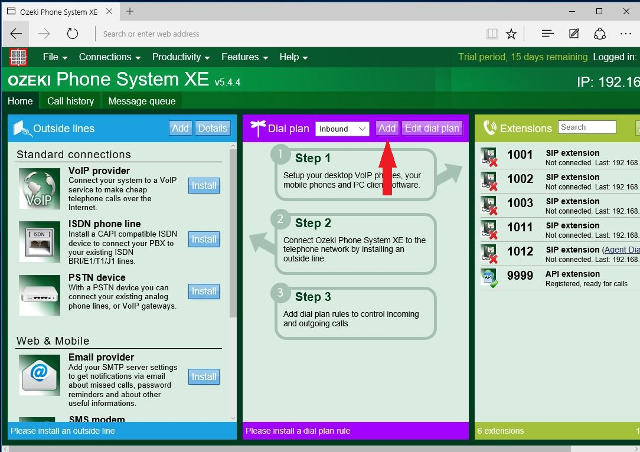Open the web note pen icon
The height and width of the screenshot is (452, 640).
point(574,34)
